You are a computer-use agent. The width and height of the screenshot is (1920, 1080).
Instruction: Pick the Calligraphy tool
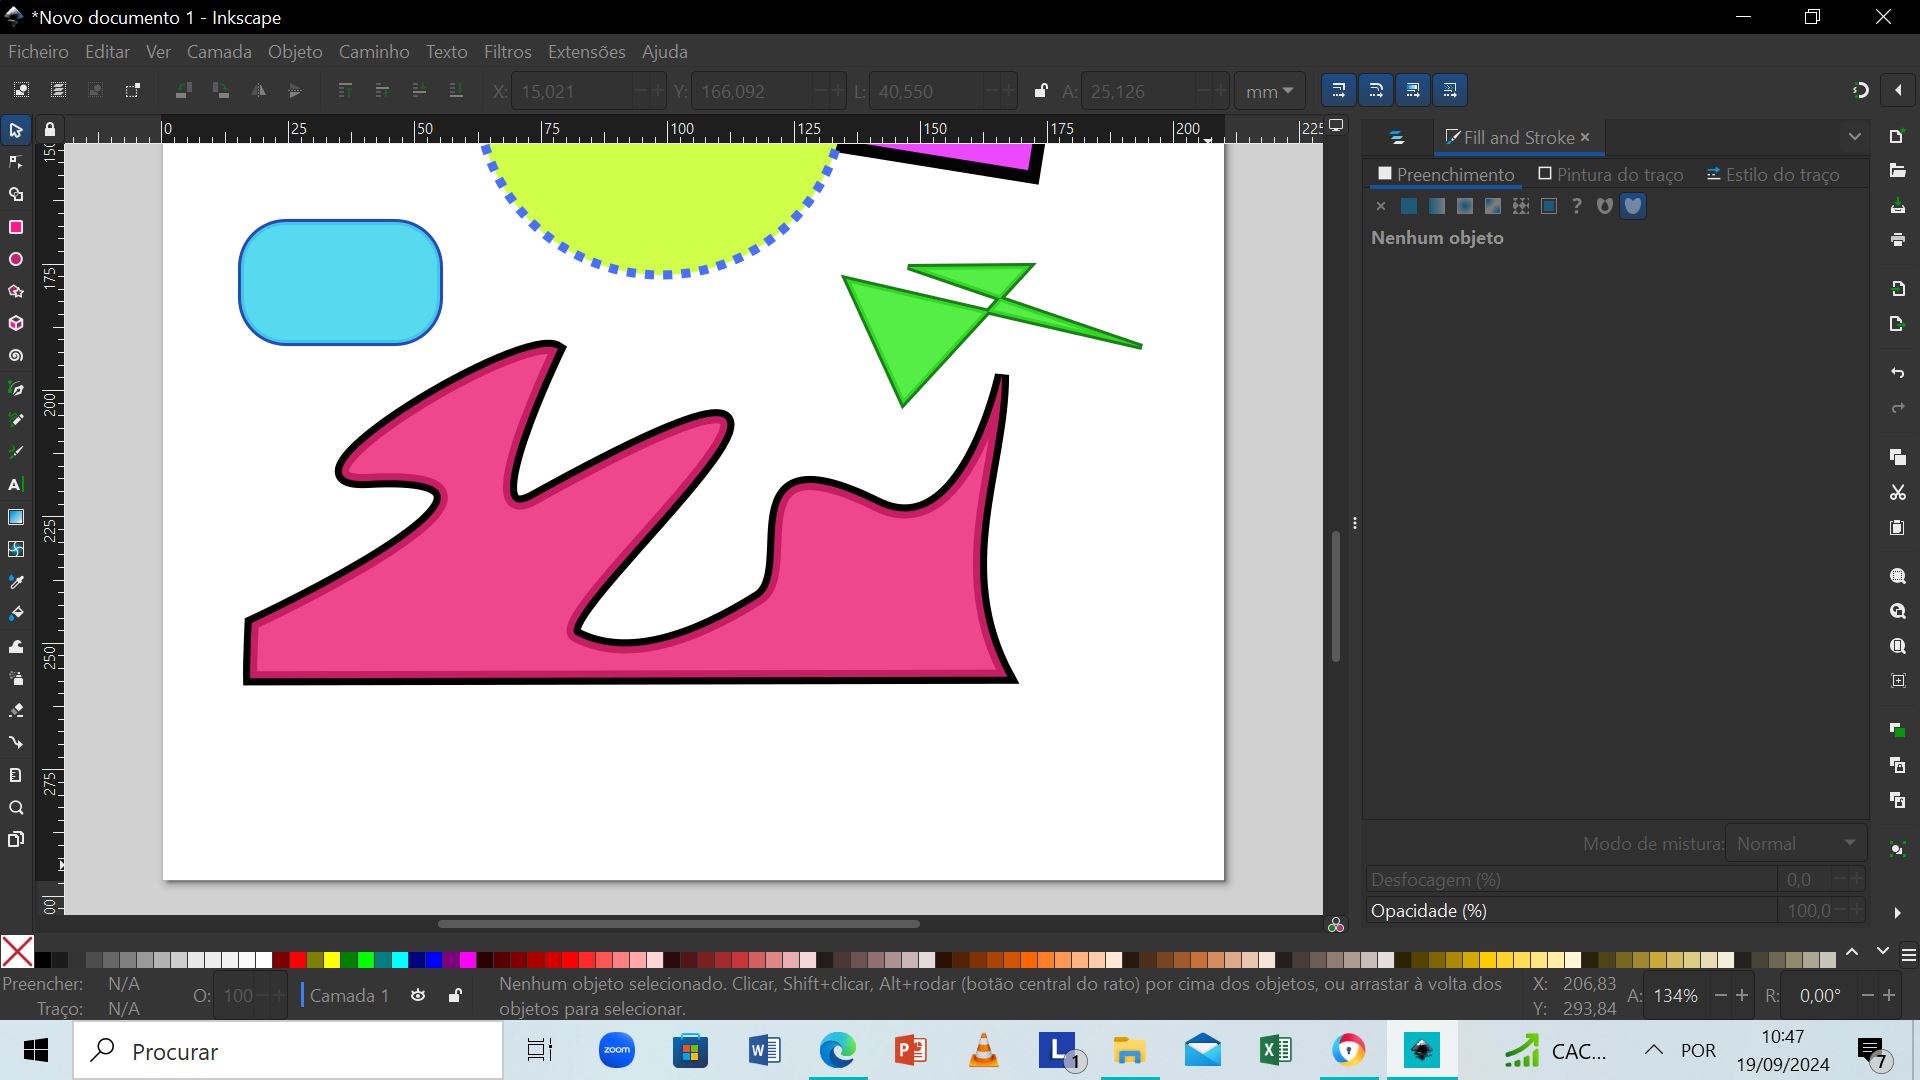16,452
